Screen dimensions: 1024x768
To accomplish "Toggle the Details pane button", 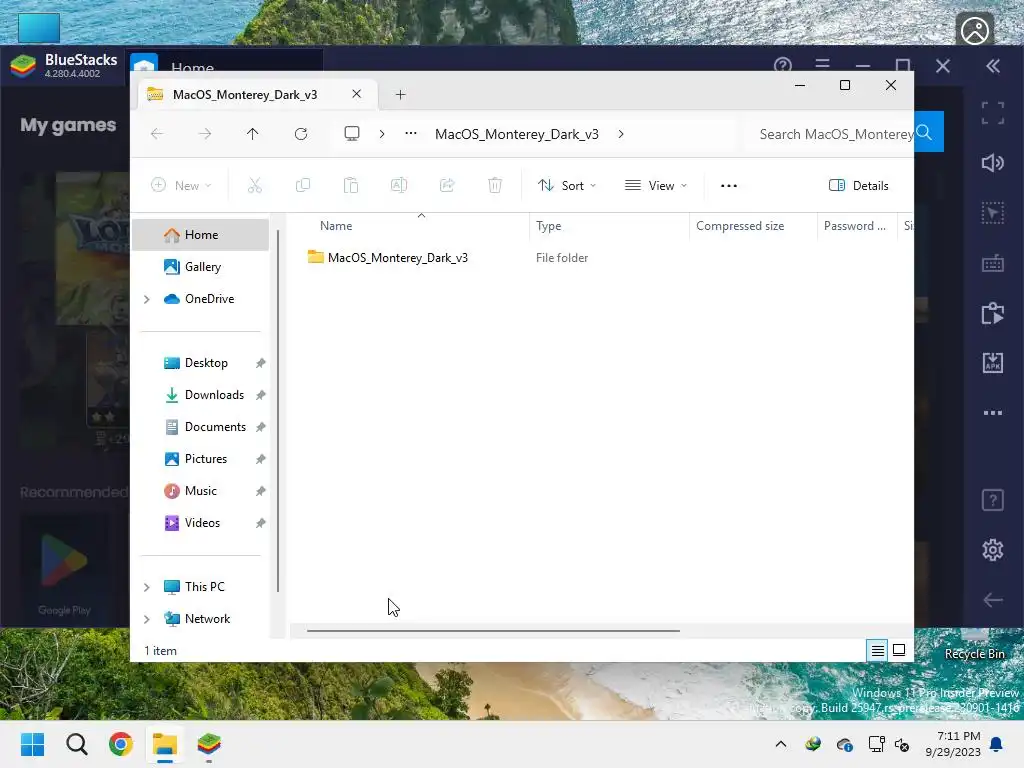I will (x=859, y=185).
